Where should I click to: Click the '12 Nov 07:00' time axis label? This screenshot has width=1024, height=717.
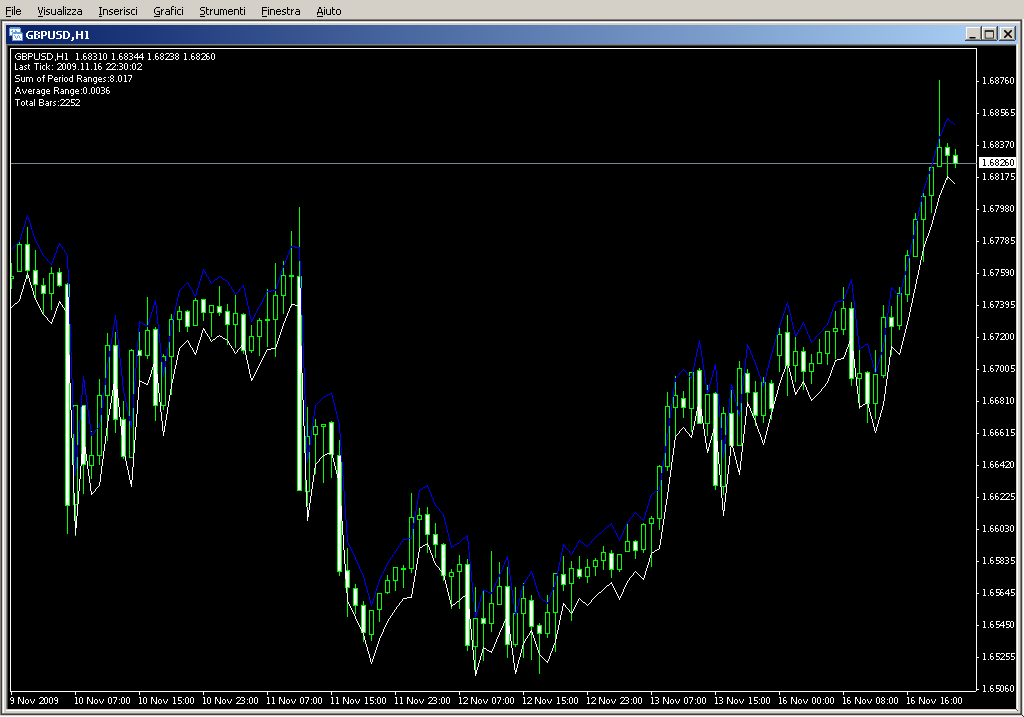point(486,701)
